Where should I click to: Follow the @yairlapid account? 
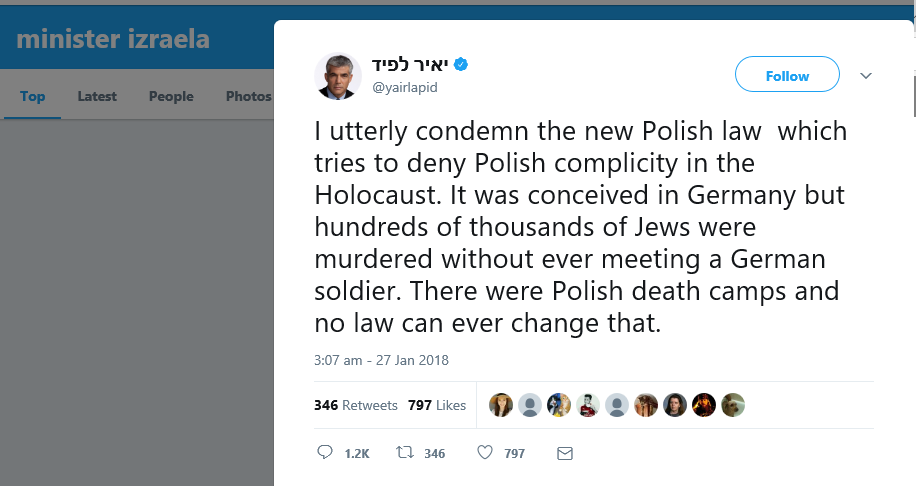pyautogui.click(x=787, y=76)
